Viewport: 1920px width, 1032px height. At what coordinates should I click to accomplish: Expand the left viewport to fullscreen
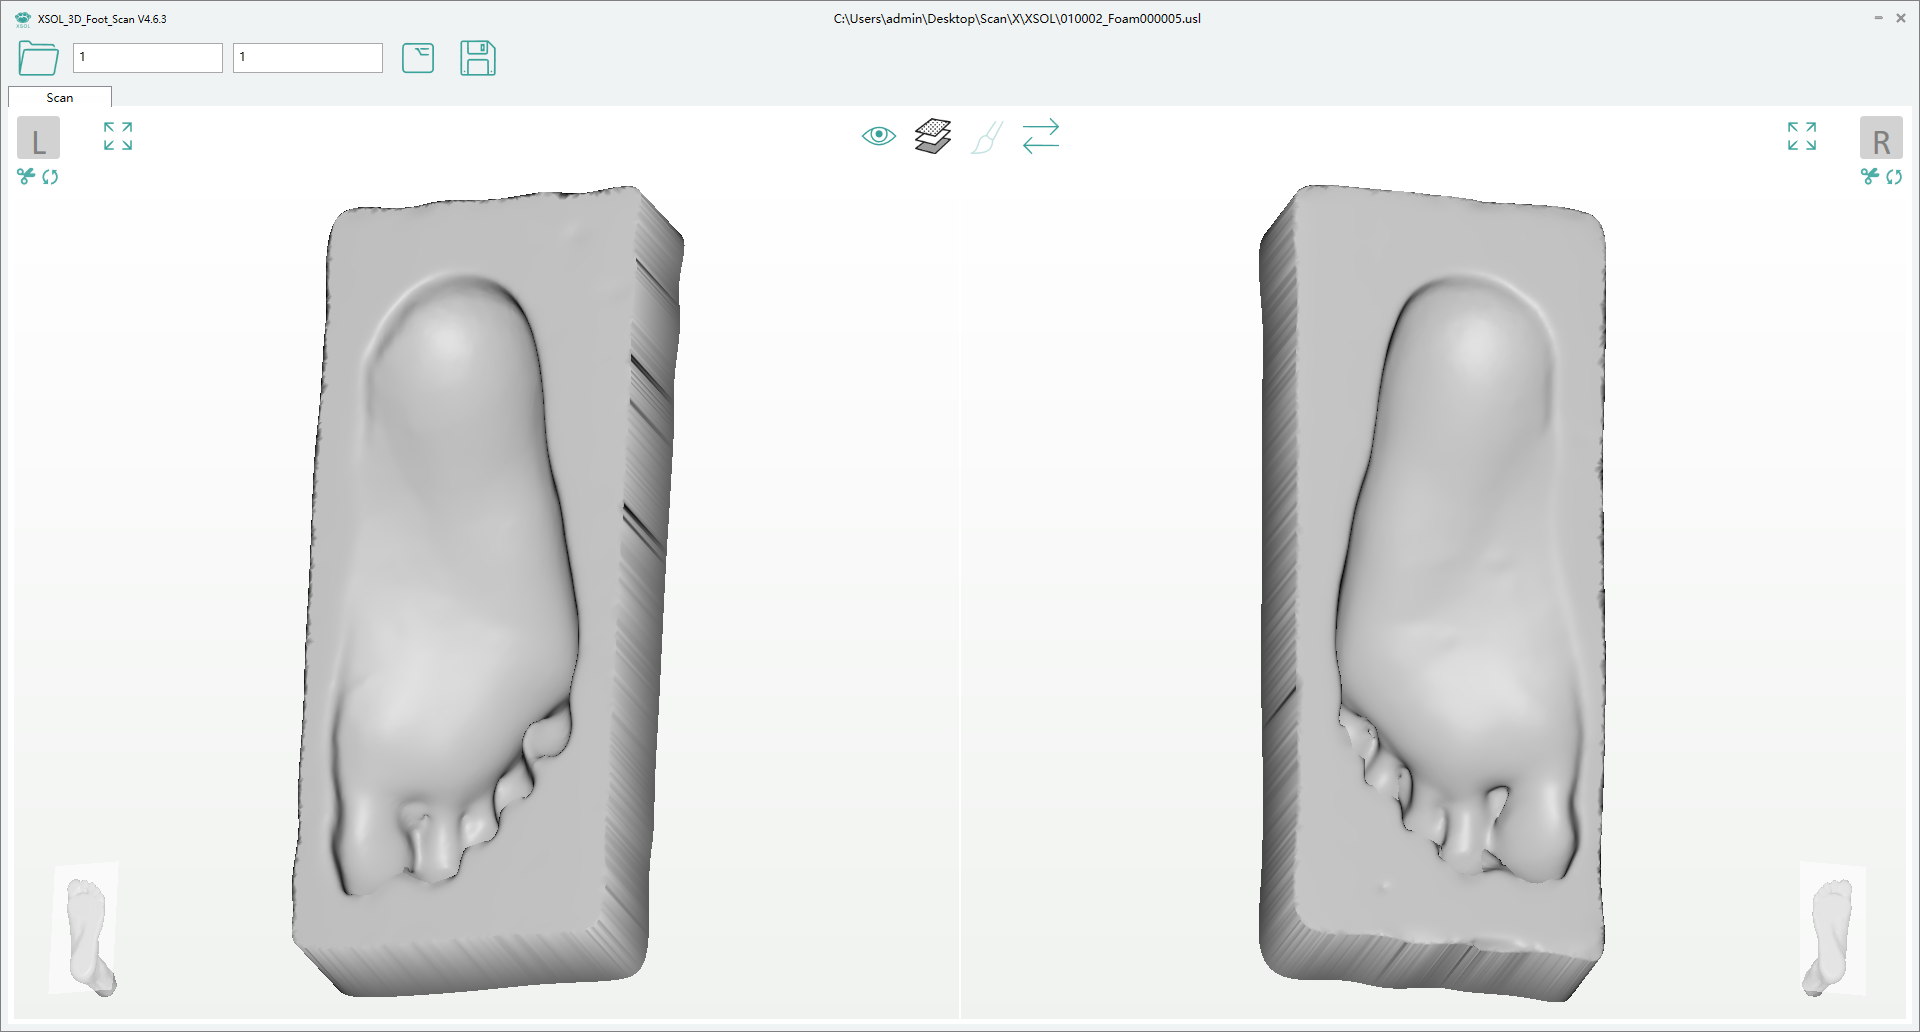point(117,136)
